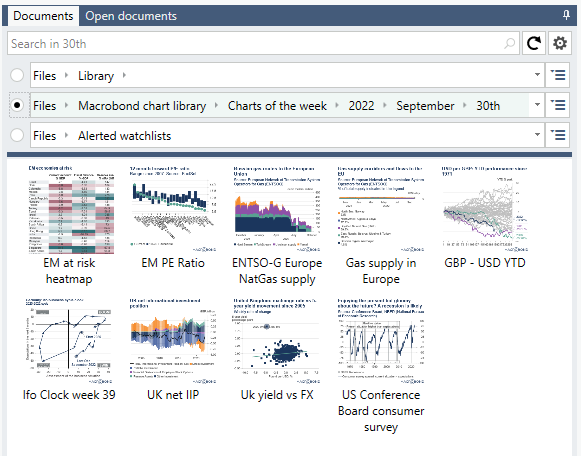This screenshot has width=581, height=456.
Task: Expand dropdown arrow on Library path row
Action: 537,75
